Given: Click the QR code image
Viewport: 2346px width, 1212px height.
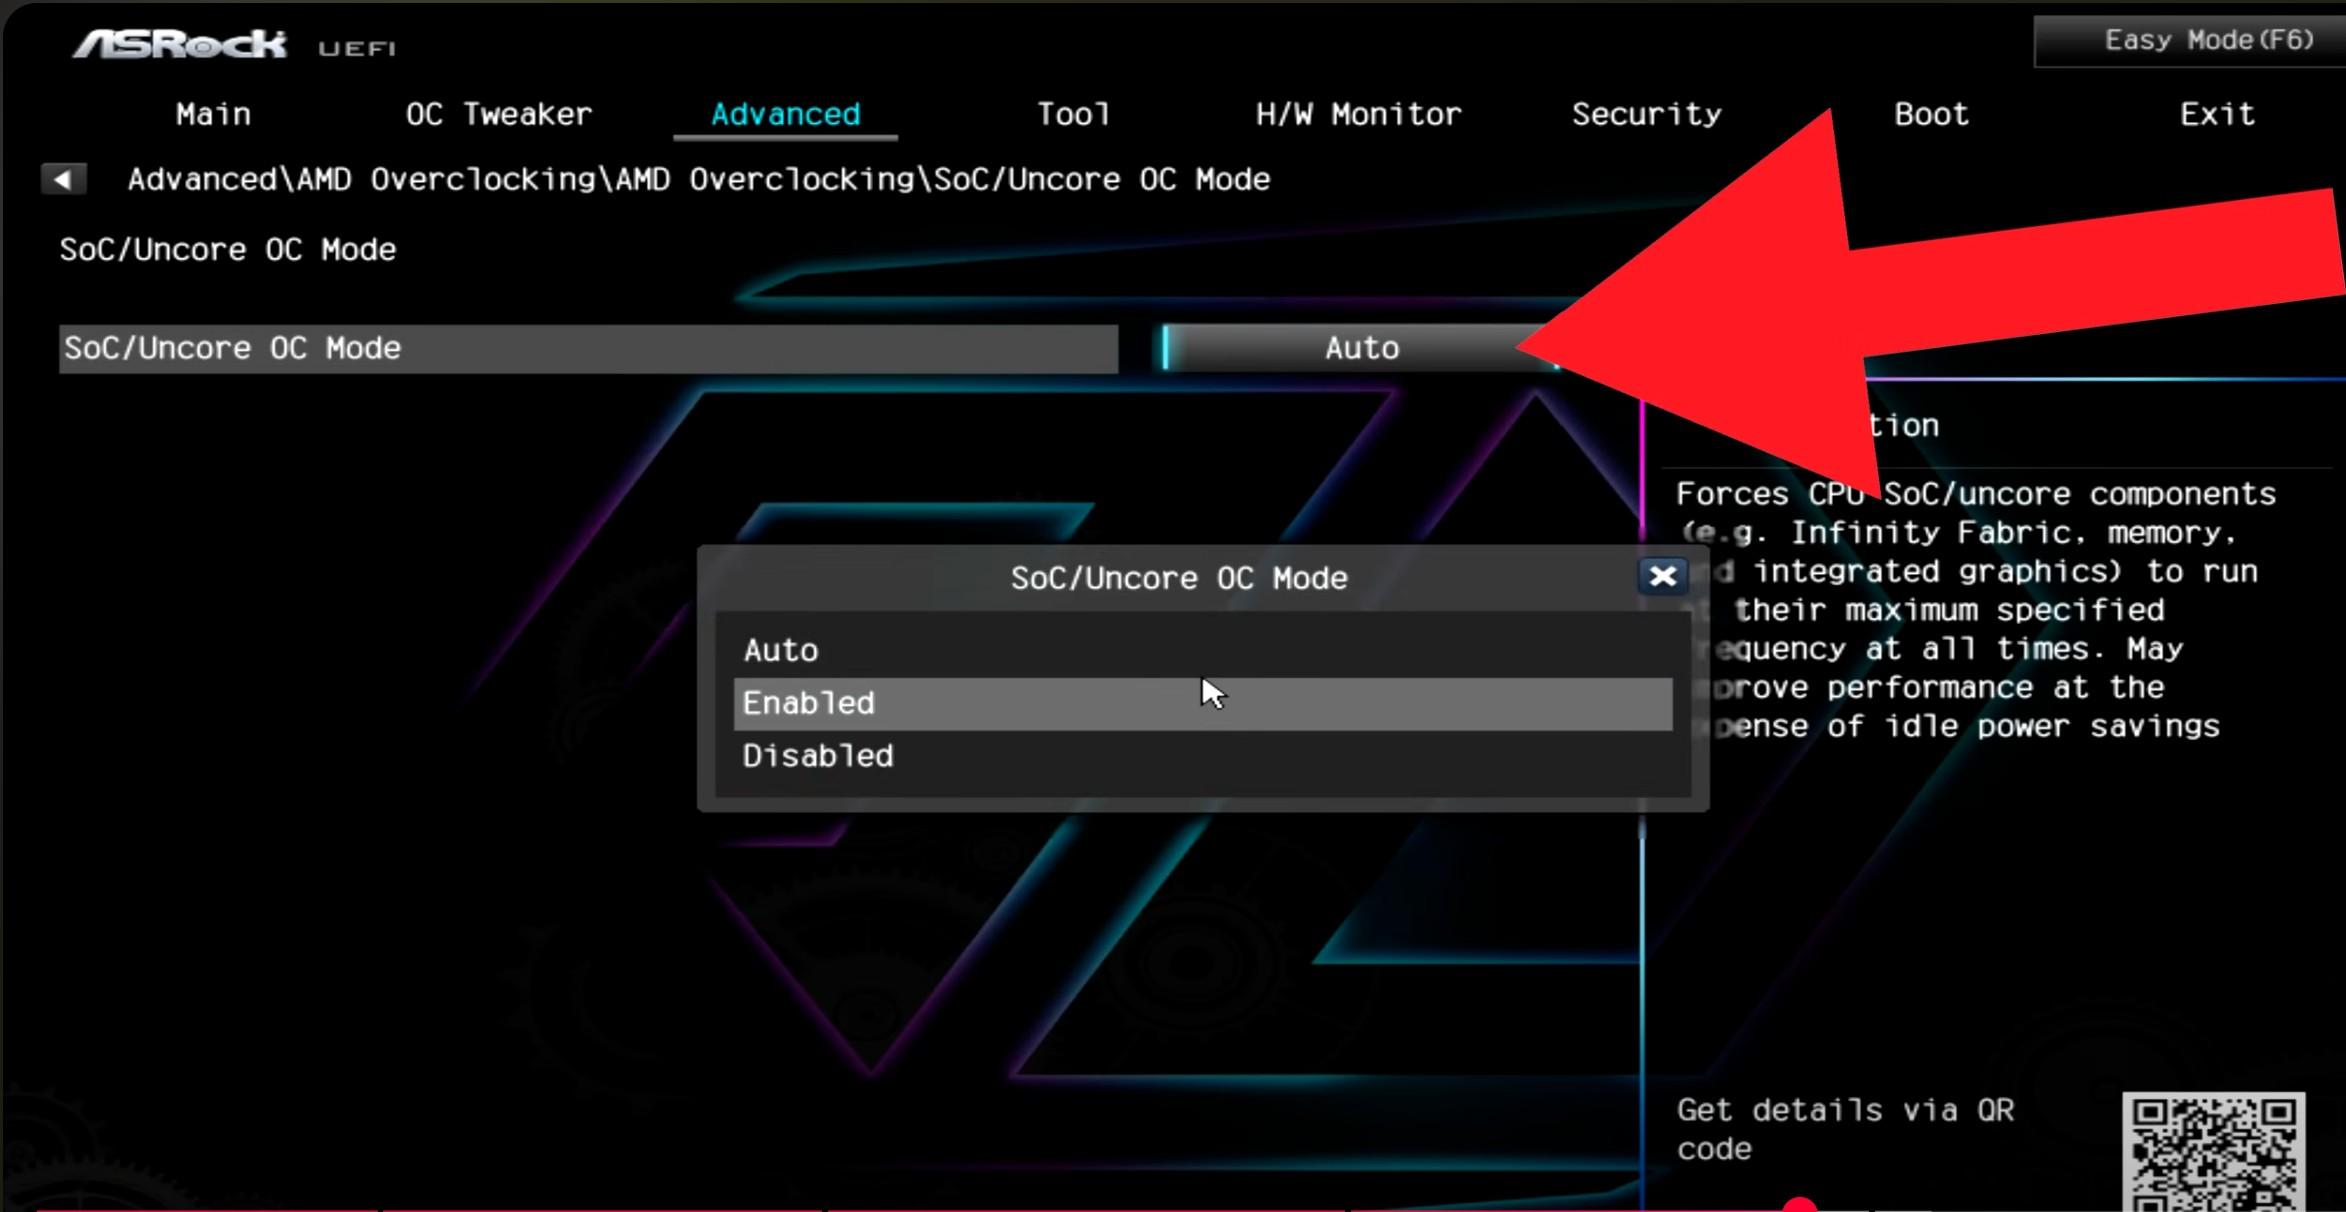Looking at the screenshot, I should point(2212,1152).
